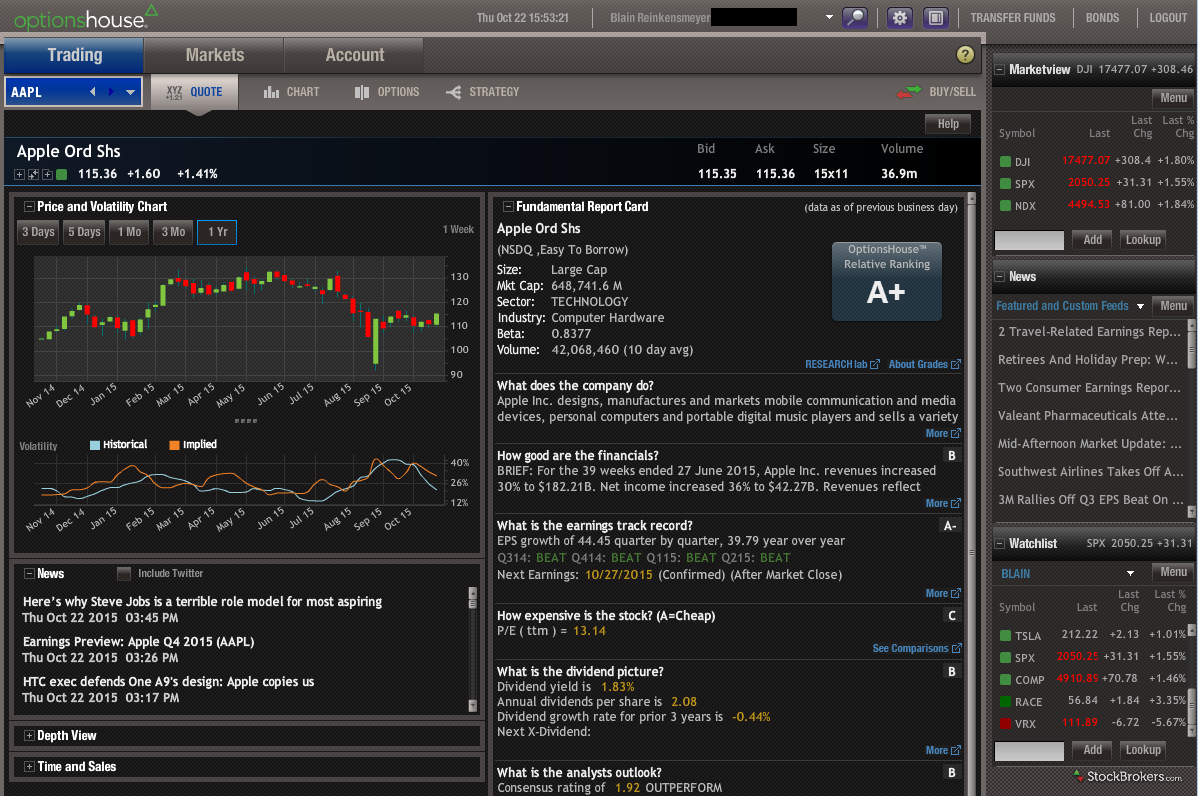The height and width of the screenshot is (796, 1198).
Task: Toggle the Historical volatility legend
Action: coord(118,445)
